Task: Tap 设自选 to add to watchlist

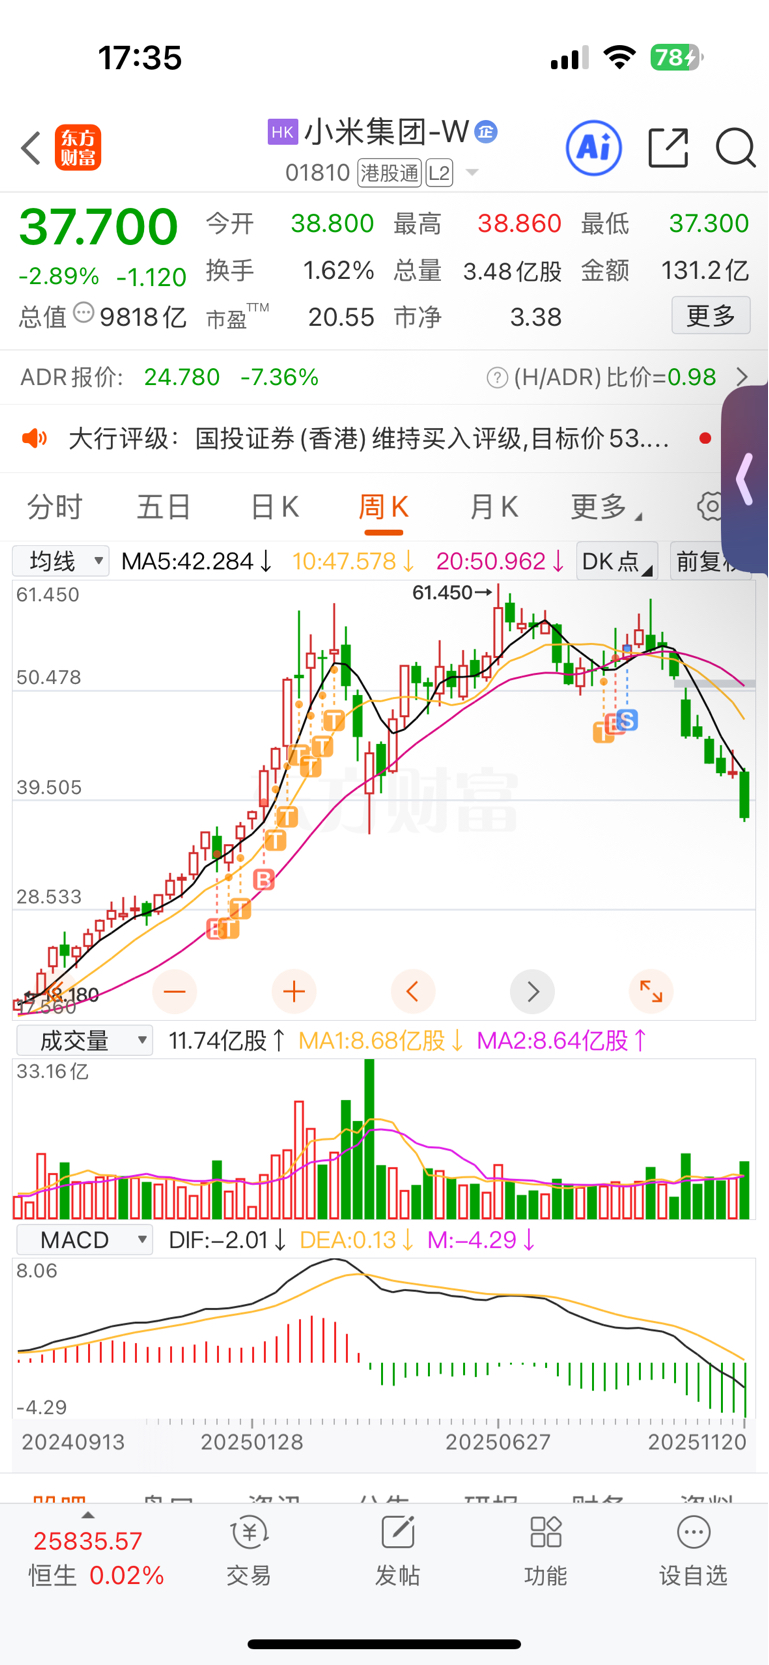Action: tap(693, 1551)
